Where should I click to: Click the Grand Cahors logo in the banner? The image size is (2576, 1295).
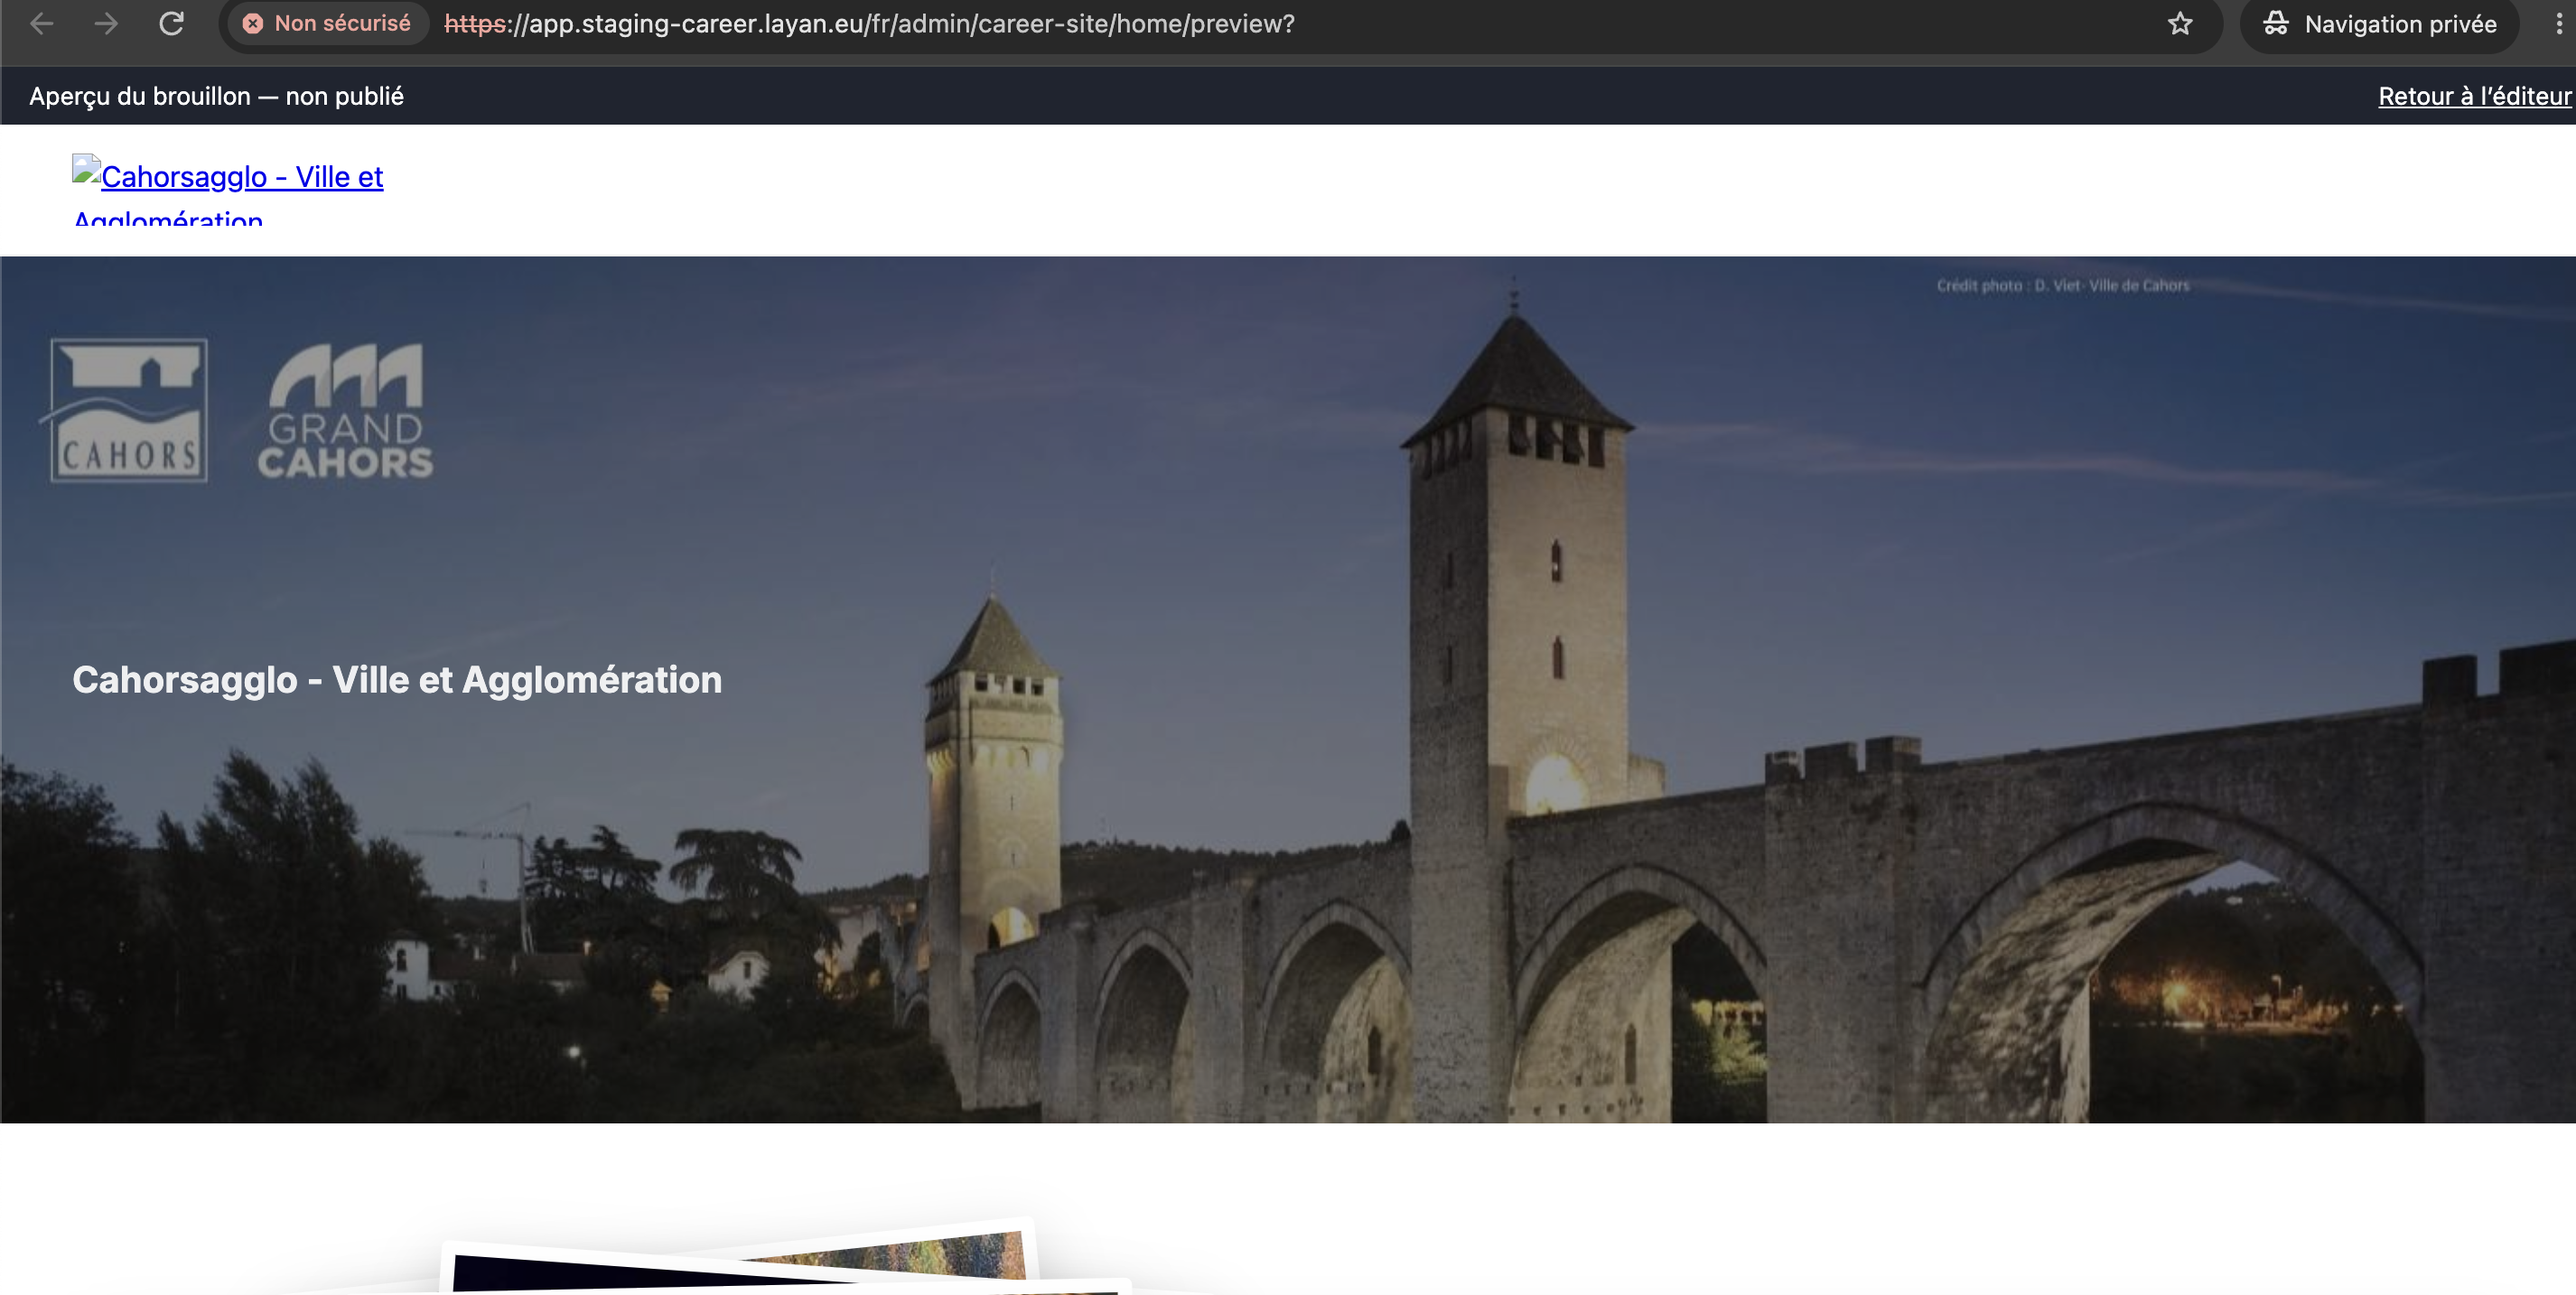pos(345,411)
